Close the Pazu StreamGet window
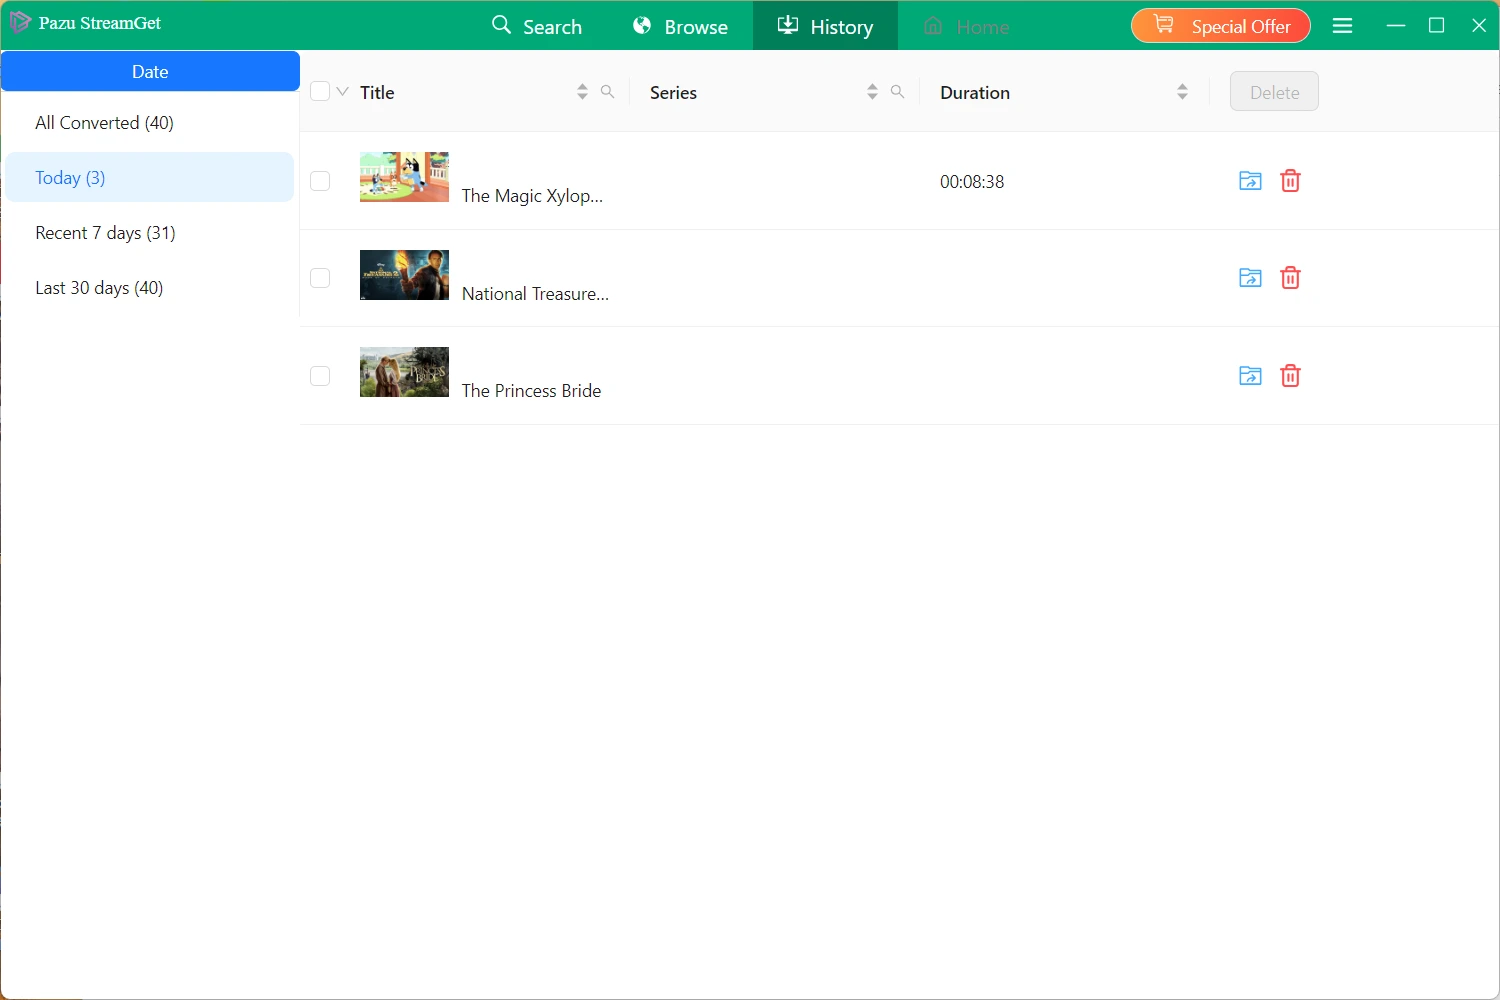This screenshot has height=1000, width=1500. tap(1479, 26)
